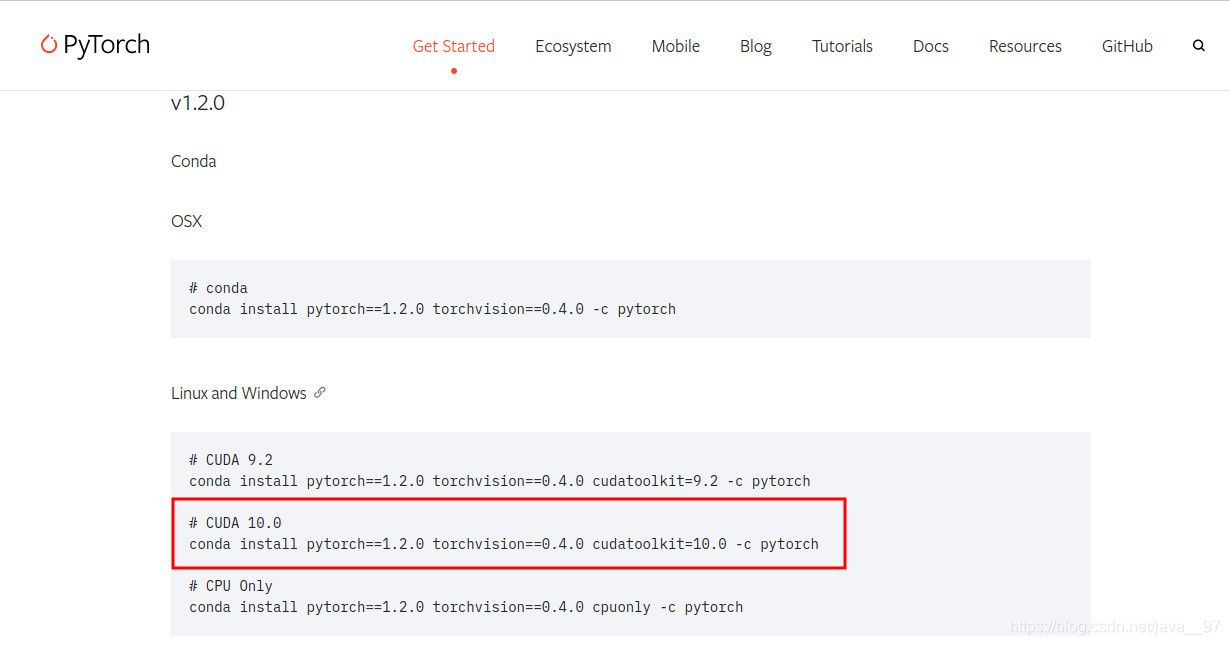Open the Blog page
1230x645 pixels.
pyautogui.click(x=756, y=46)
